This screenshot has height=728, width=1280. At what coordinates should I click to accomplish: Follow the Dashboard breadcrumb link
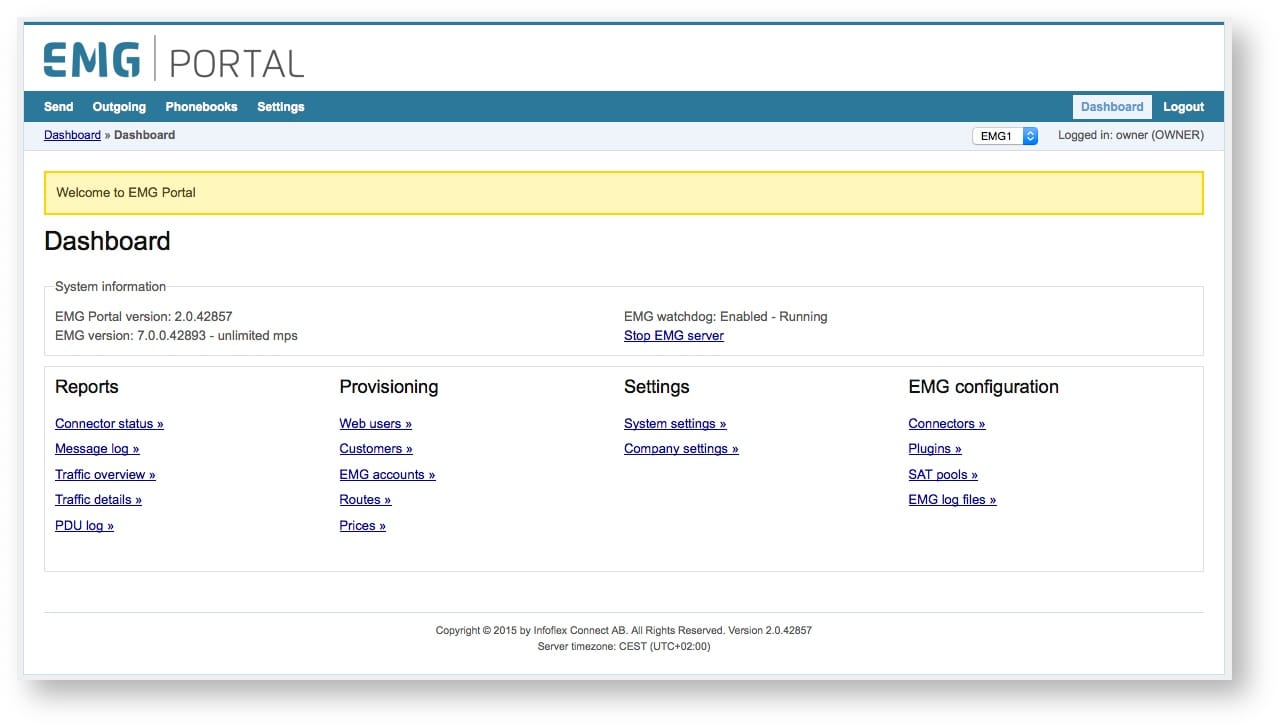pos(71,135)
